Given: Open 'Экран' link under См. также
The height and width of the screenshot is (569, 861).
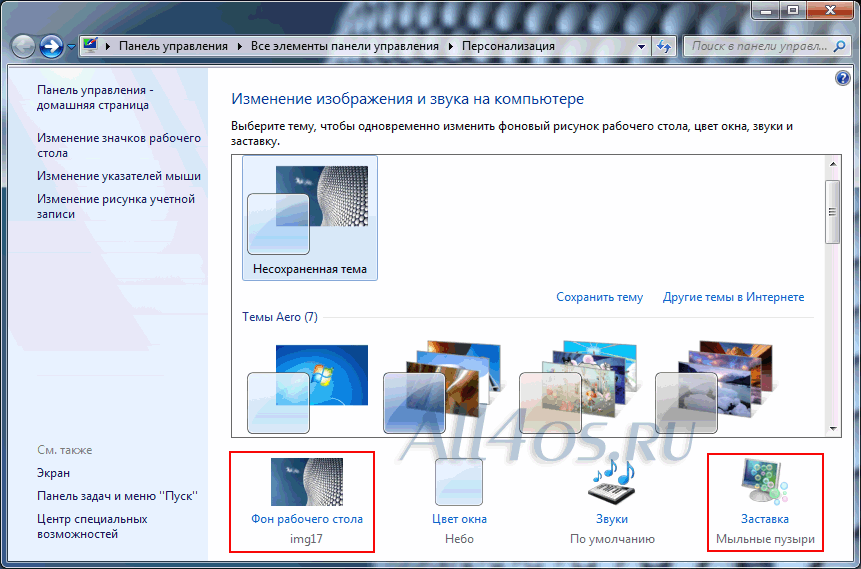Looking at the screenshot, I should (53, 473).
